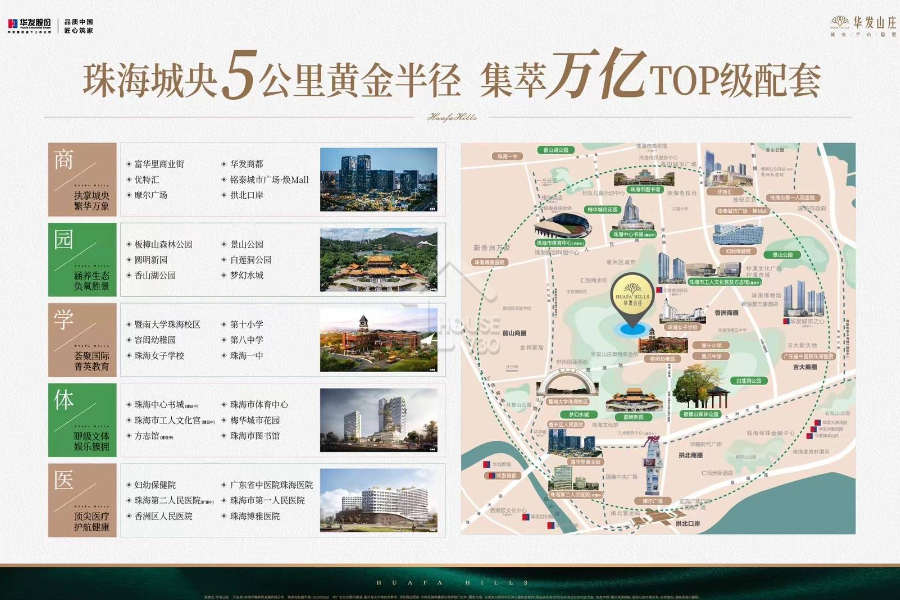Click the 华发股份 logo at top left
900x600 pixels.
tap(29, 26)
